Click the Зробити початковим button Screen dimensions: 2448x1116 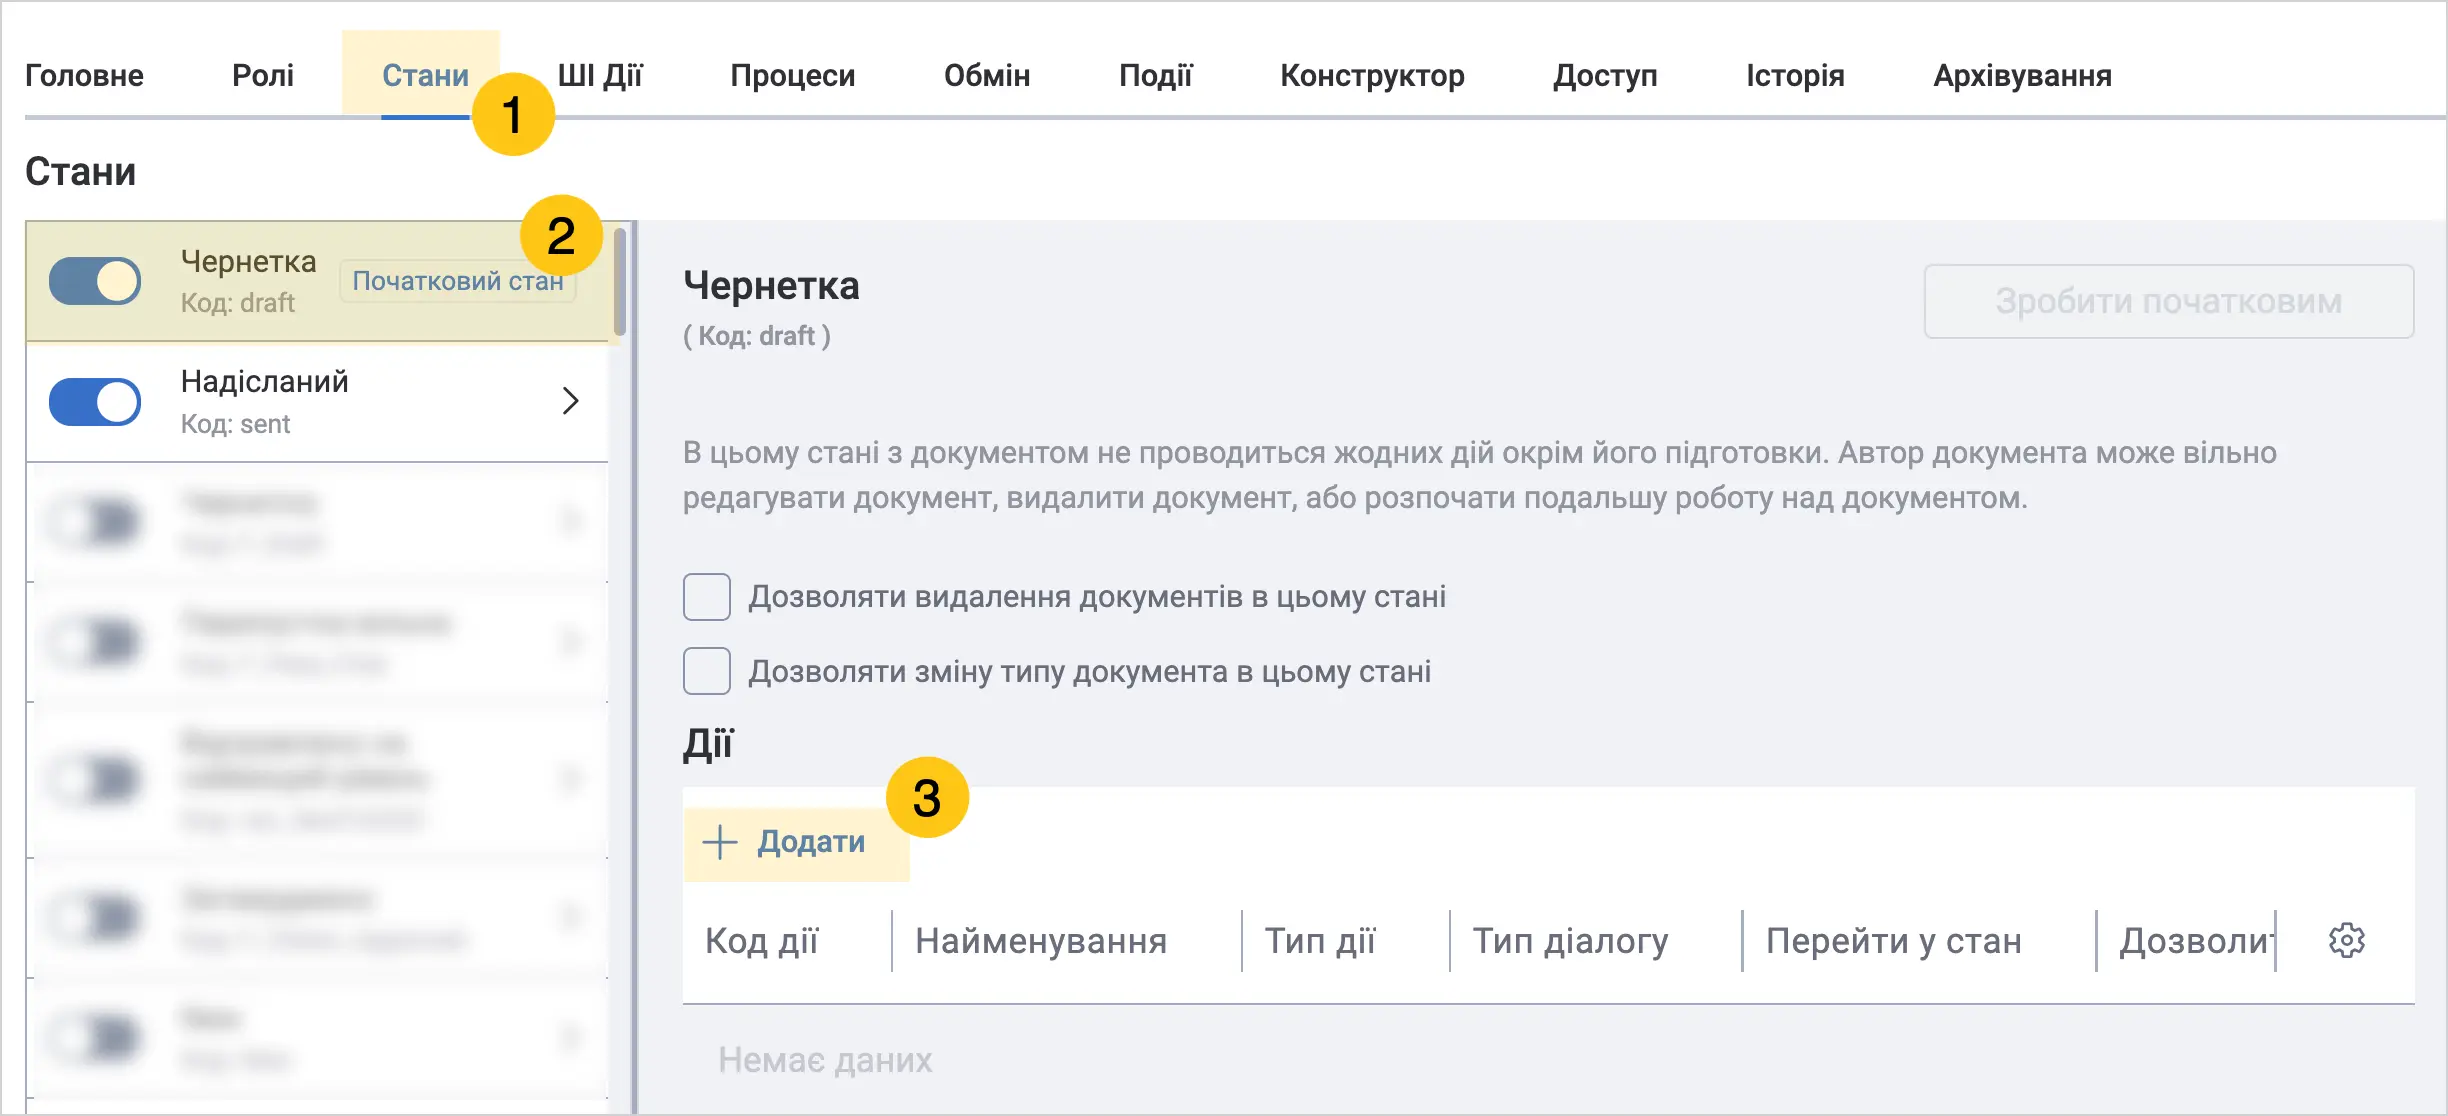point(2169,301)
